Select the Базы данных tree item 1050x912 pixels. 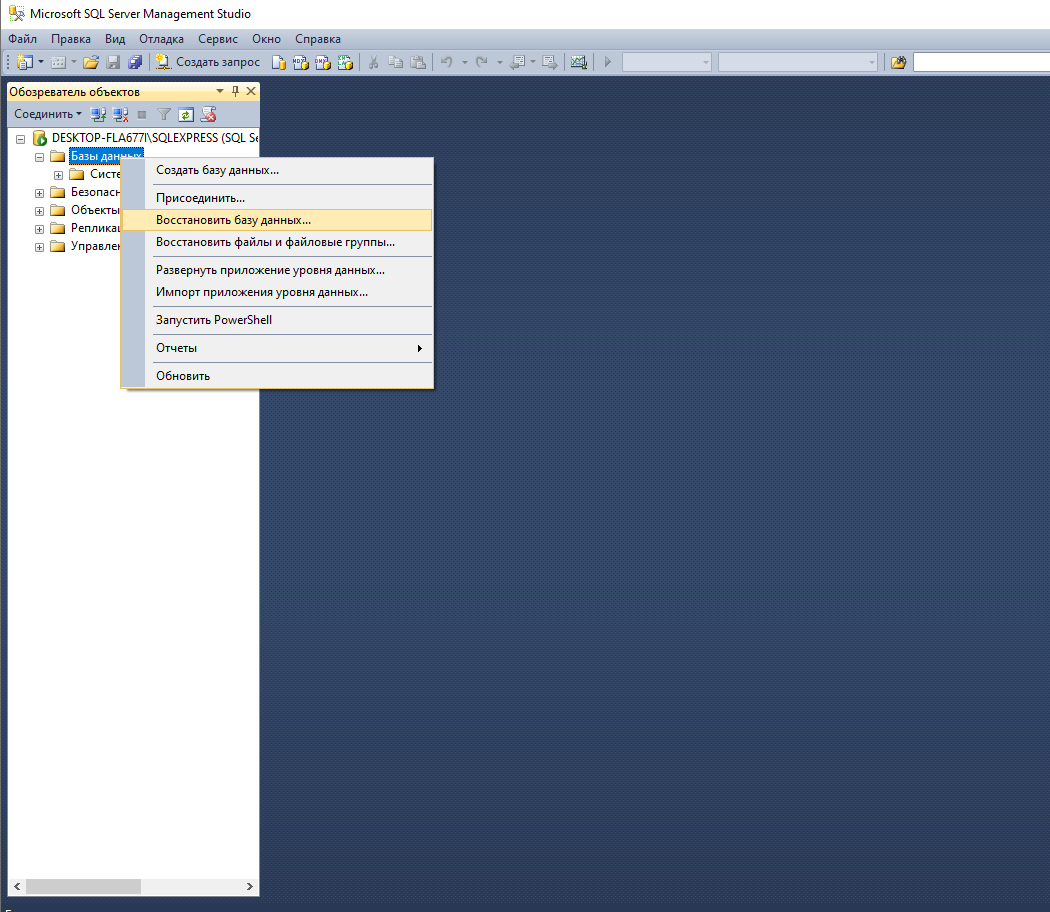coord(106,156)
